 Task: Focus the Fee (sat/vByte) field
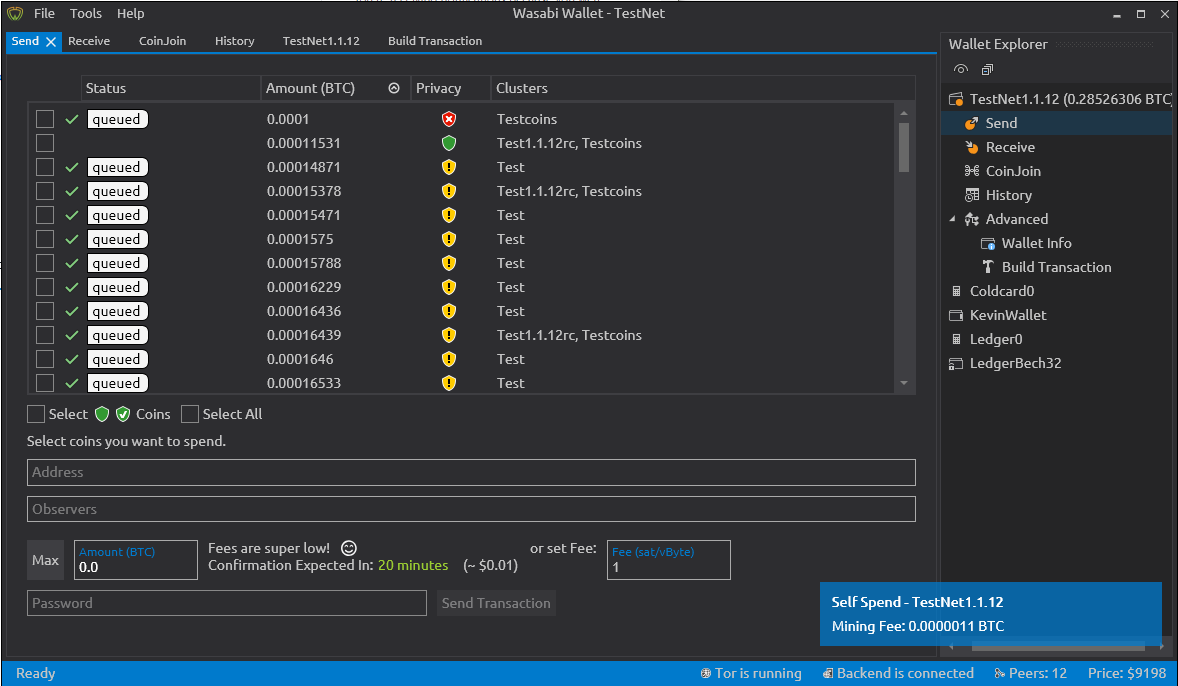pyautogui.click(x=669, y=561)
